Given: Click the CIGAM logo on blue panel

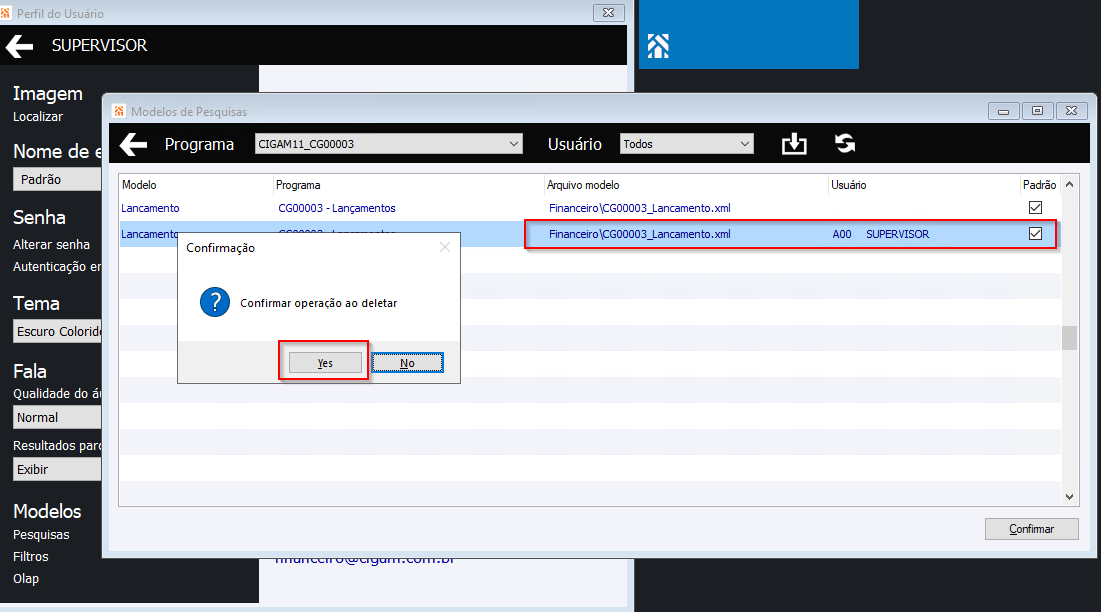Looking at the screenshot, I should tap(658, 46).
